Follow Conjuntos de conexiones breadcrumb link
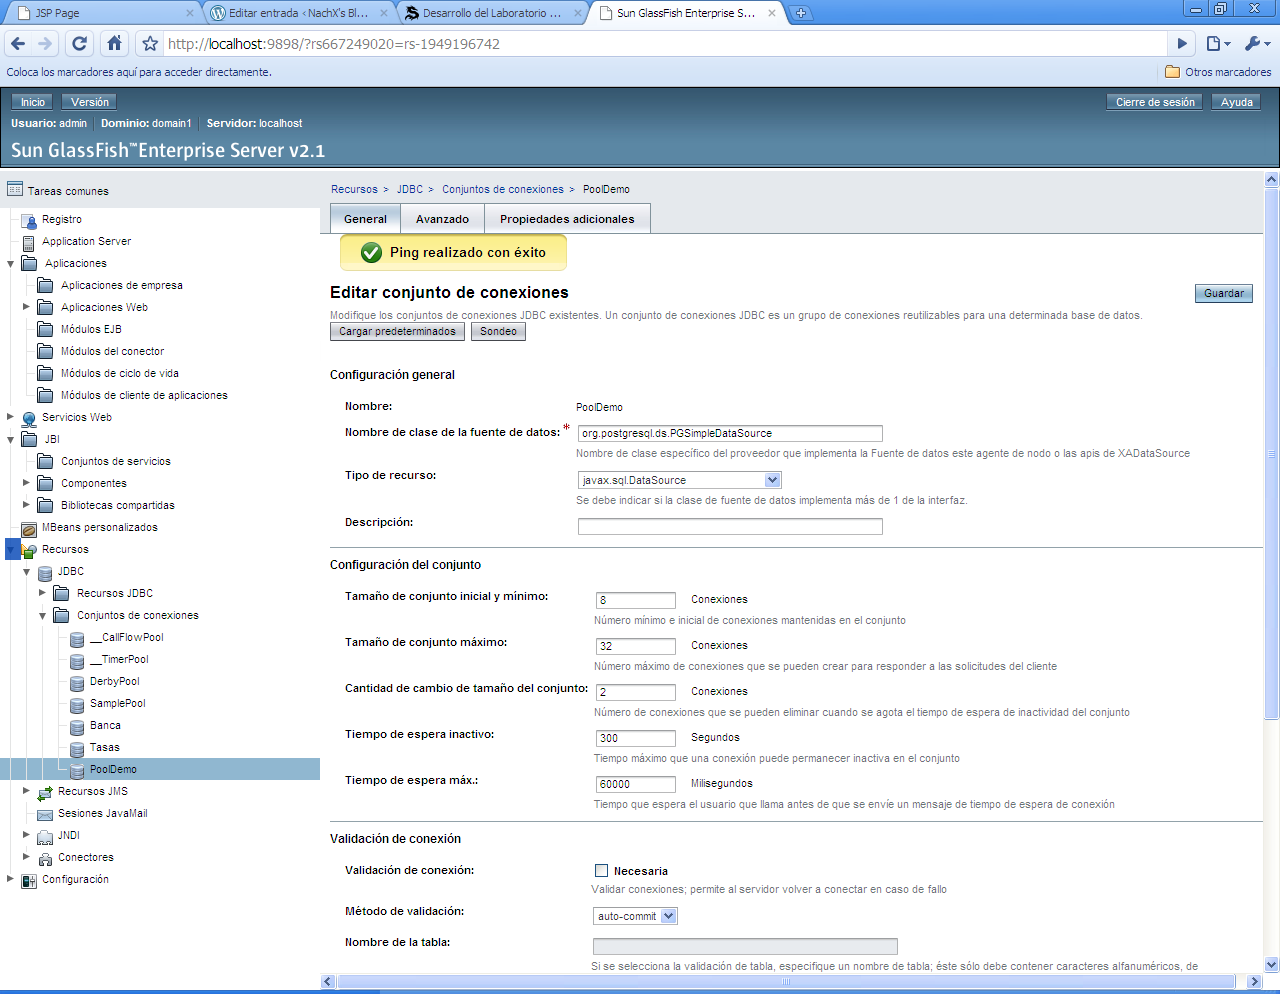Viewport: 1280px width, 994px height. (503, 189)
